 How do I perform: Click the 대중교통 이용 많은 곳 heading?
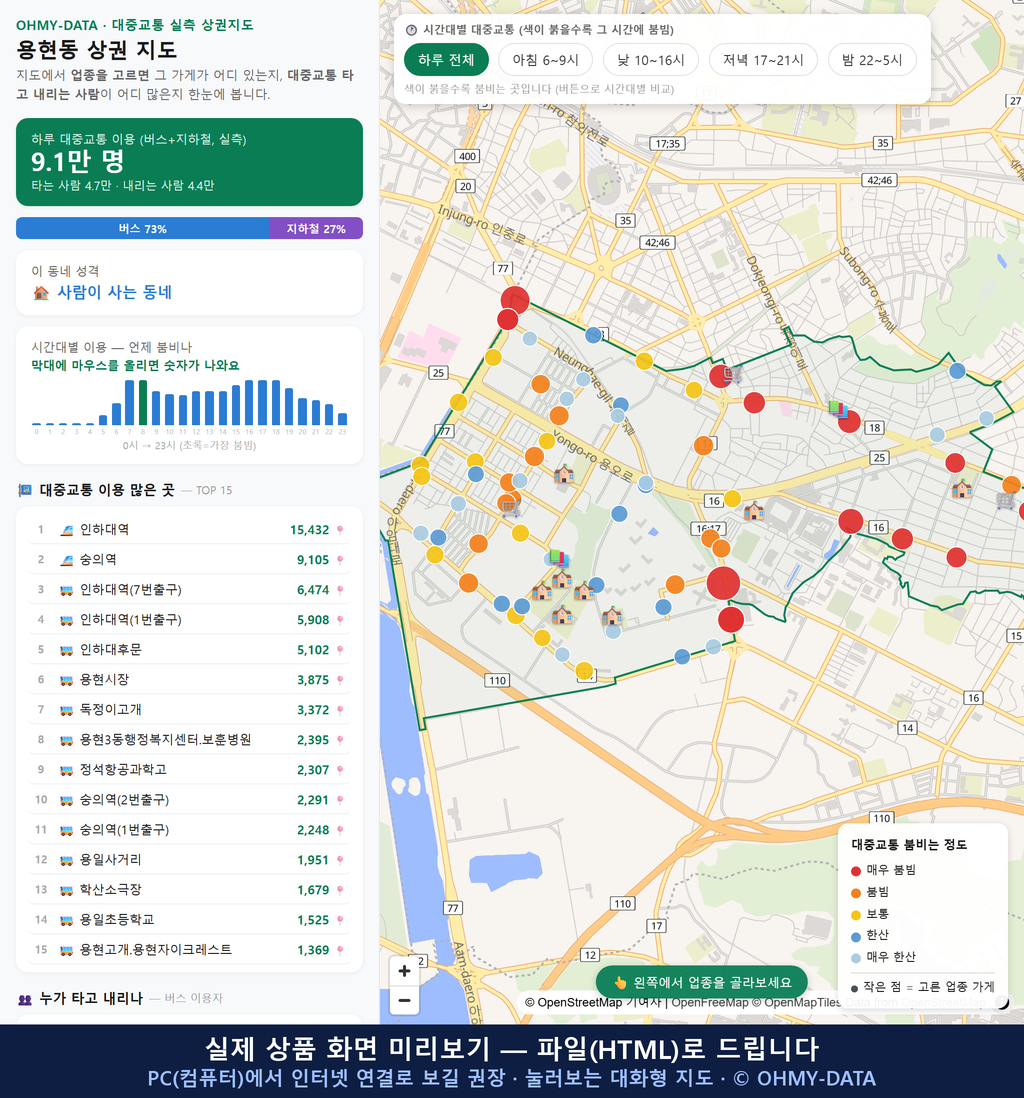point(106,490)
